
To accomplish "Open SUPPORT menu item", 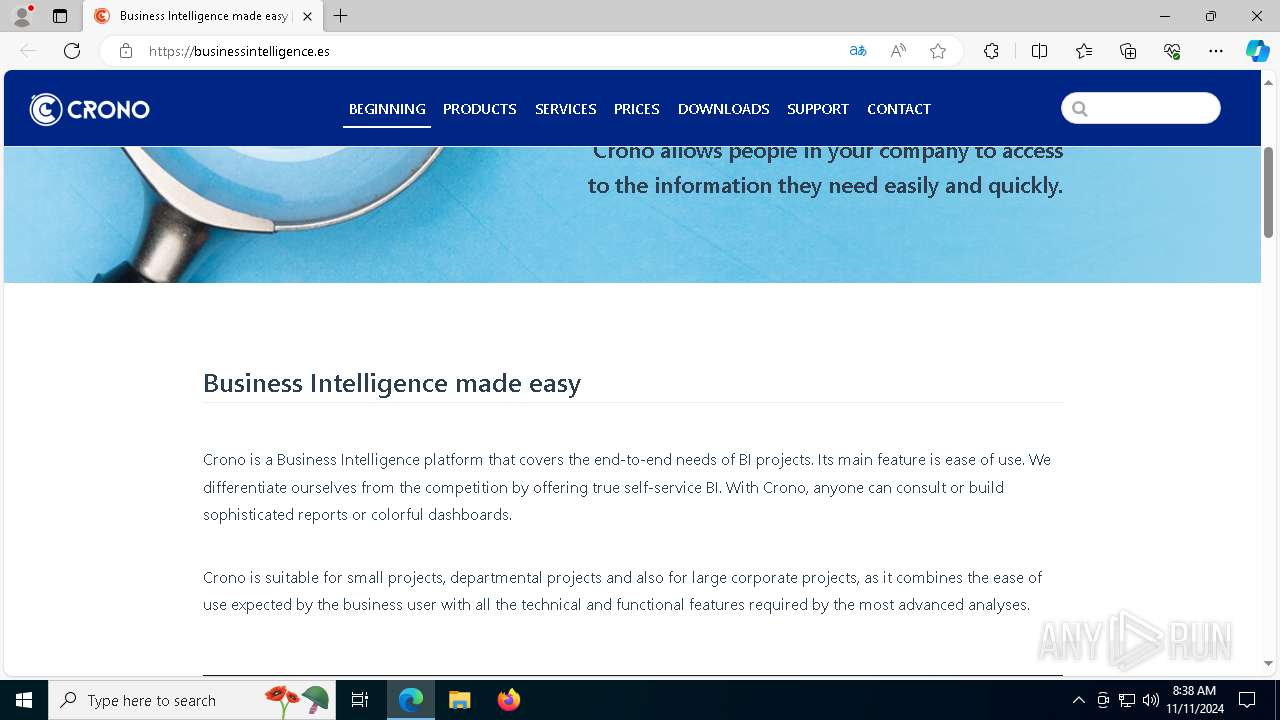I will pos(818,109).
